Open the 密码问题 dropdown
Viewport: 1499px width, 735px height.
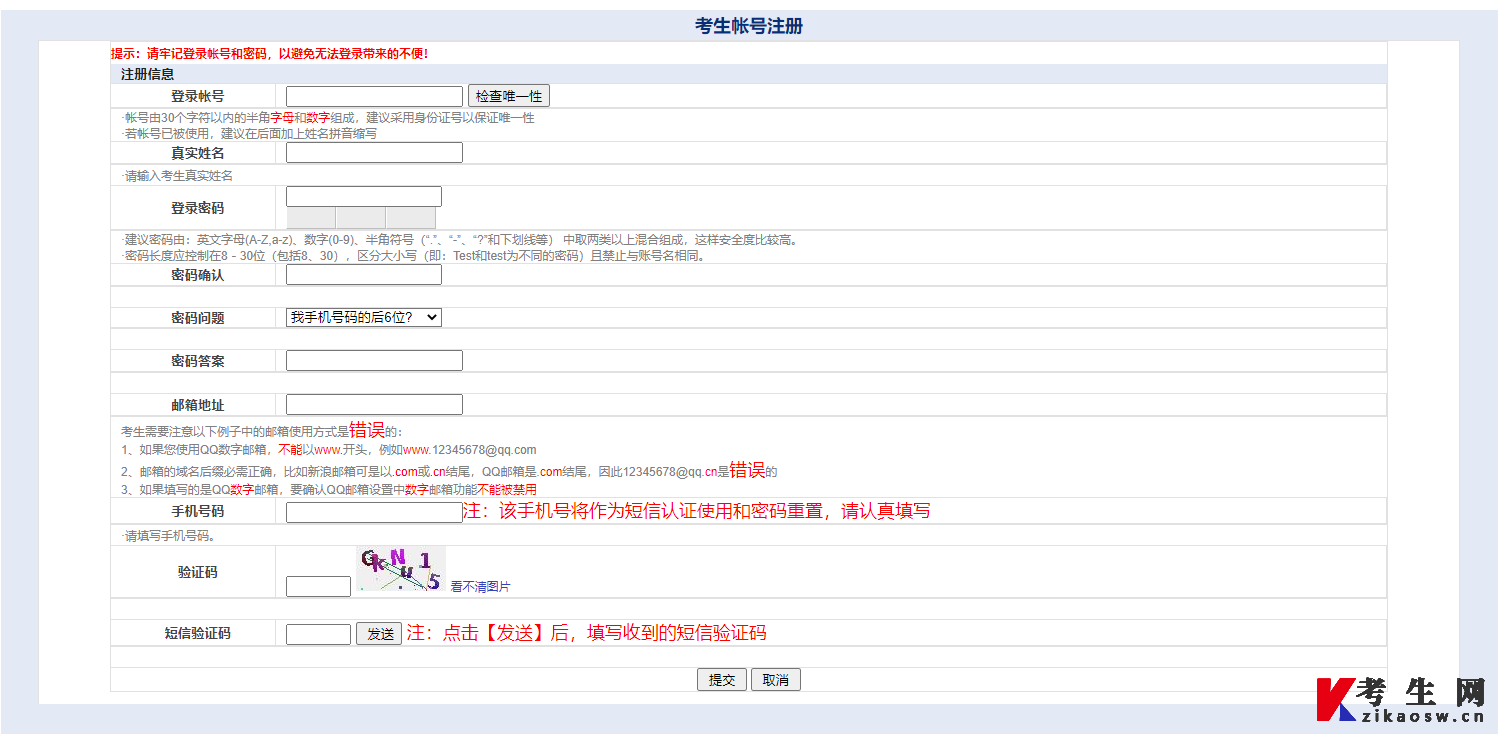pos(364,317)
